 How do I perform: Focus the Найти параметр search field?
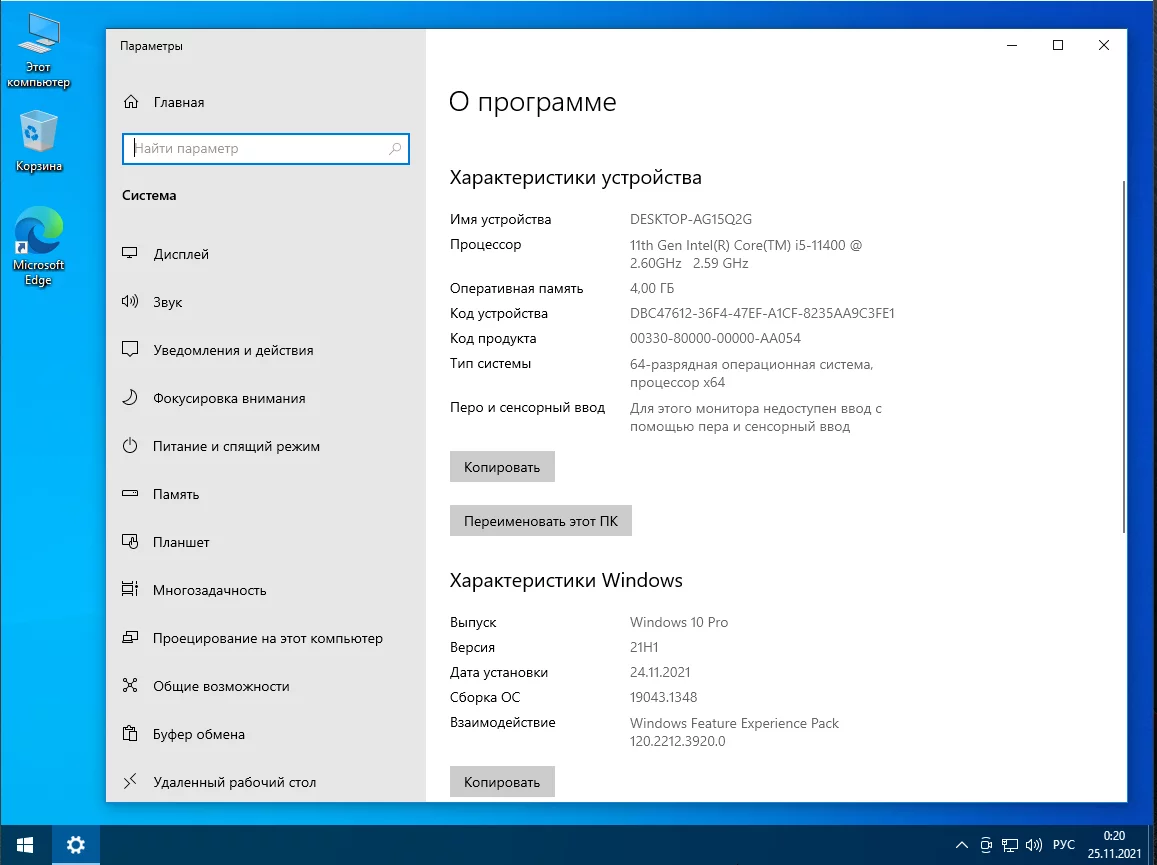(x=266, y=148)
